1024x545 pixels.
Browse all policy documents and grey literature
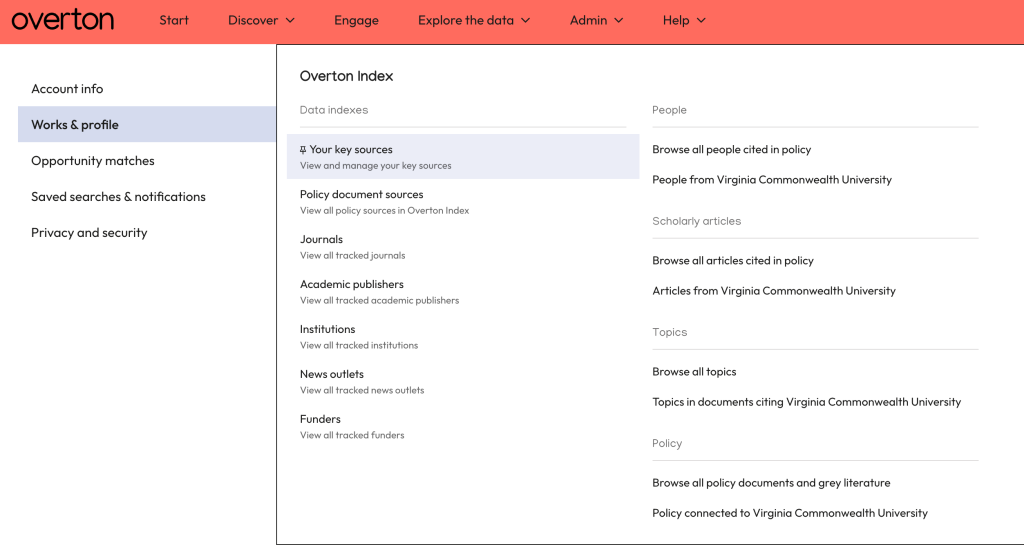[770, 483]
